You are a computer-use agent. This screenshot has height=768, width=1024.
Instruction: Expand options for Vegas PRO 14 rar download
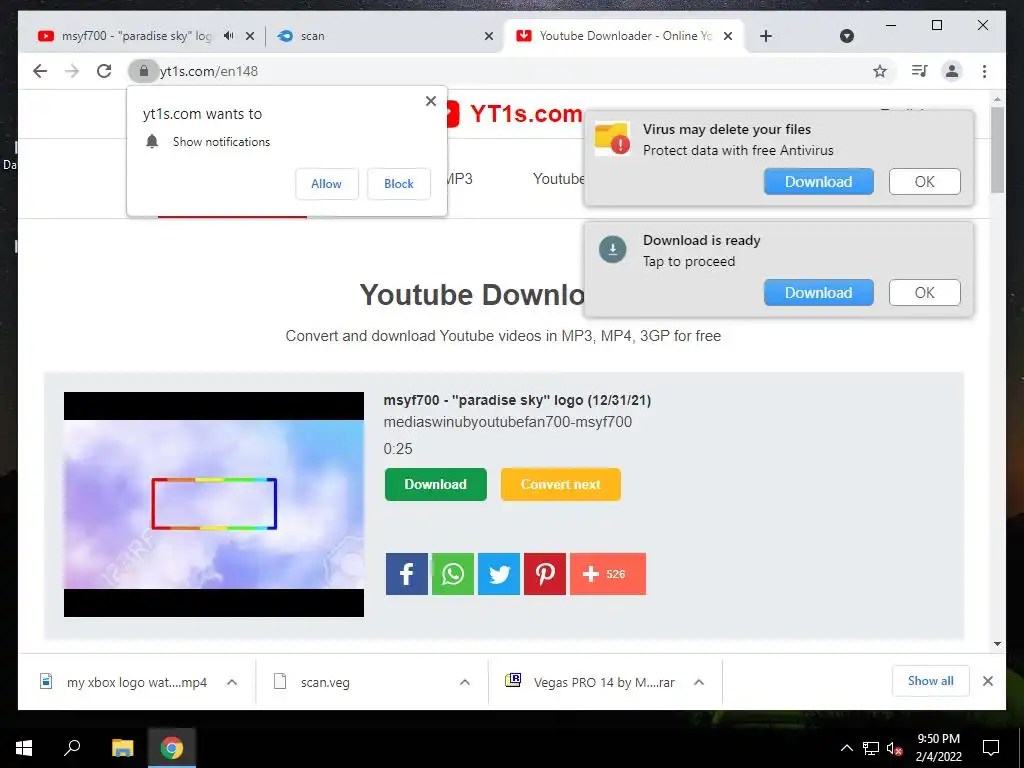coord(699,682)
